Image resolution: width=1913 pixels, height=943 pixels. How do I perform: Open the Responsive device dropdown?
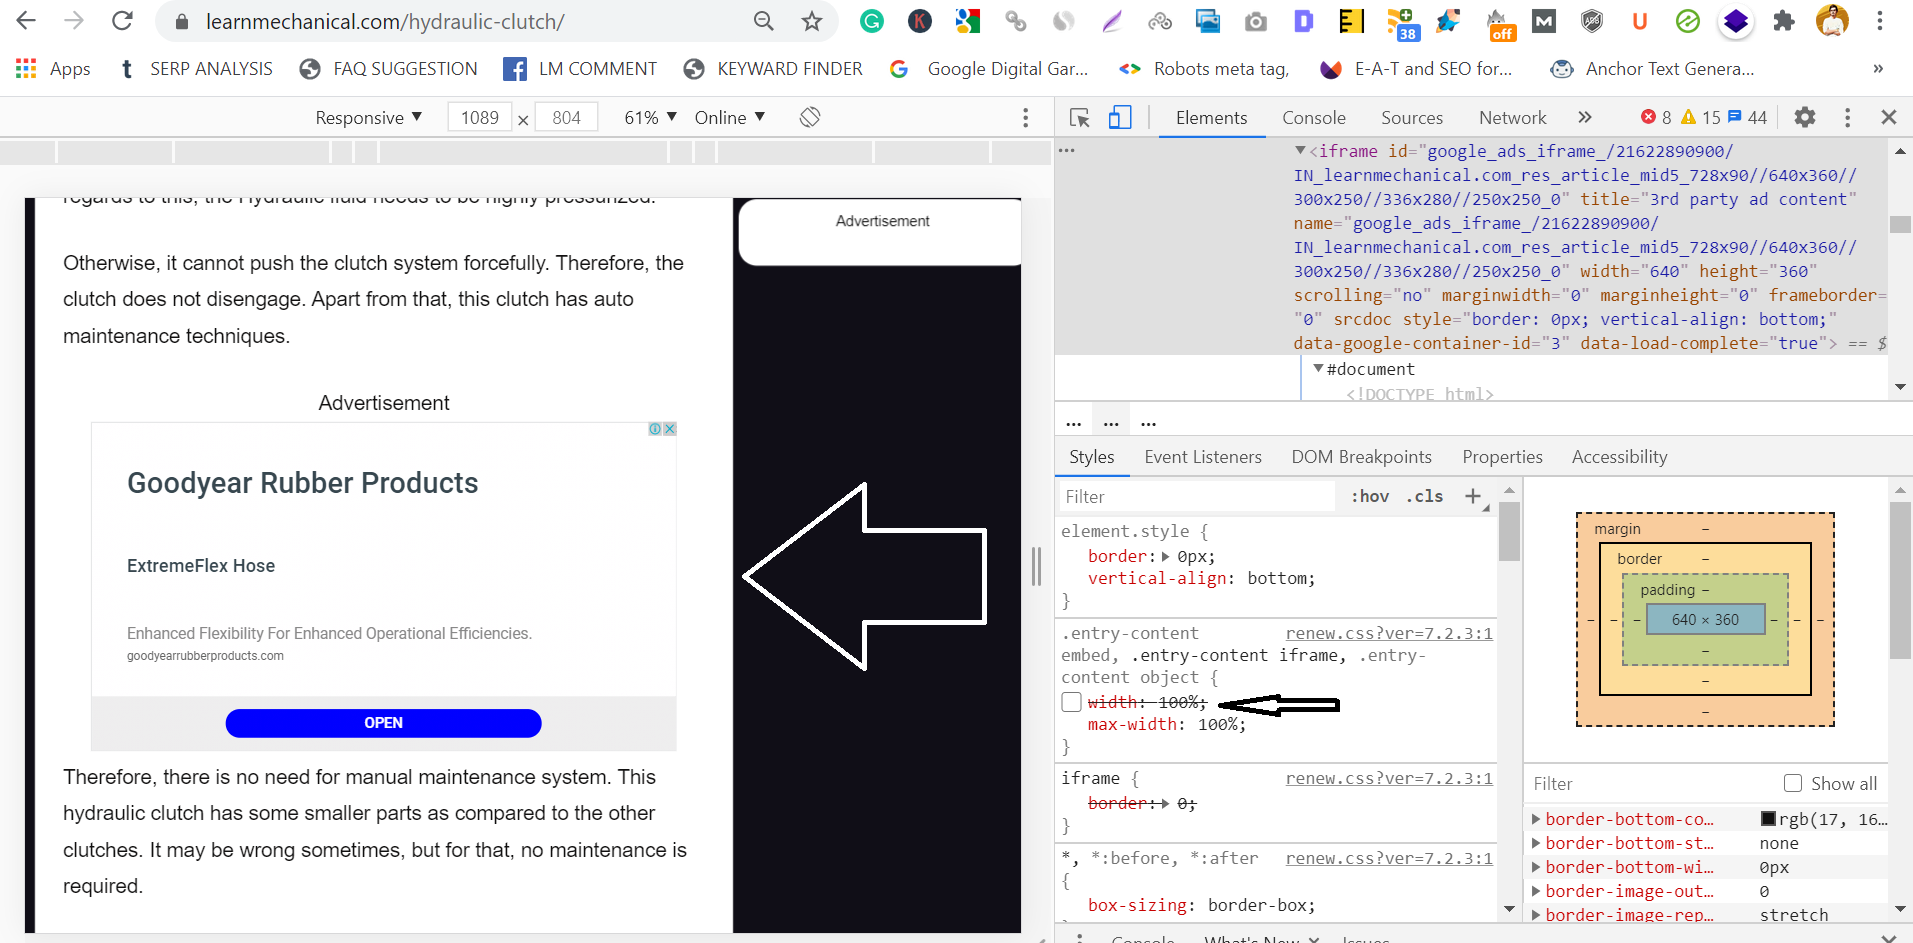tap(368, 118)
